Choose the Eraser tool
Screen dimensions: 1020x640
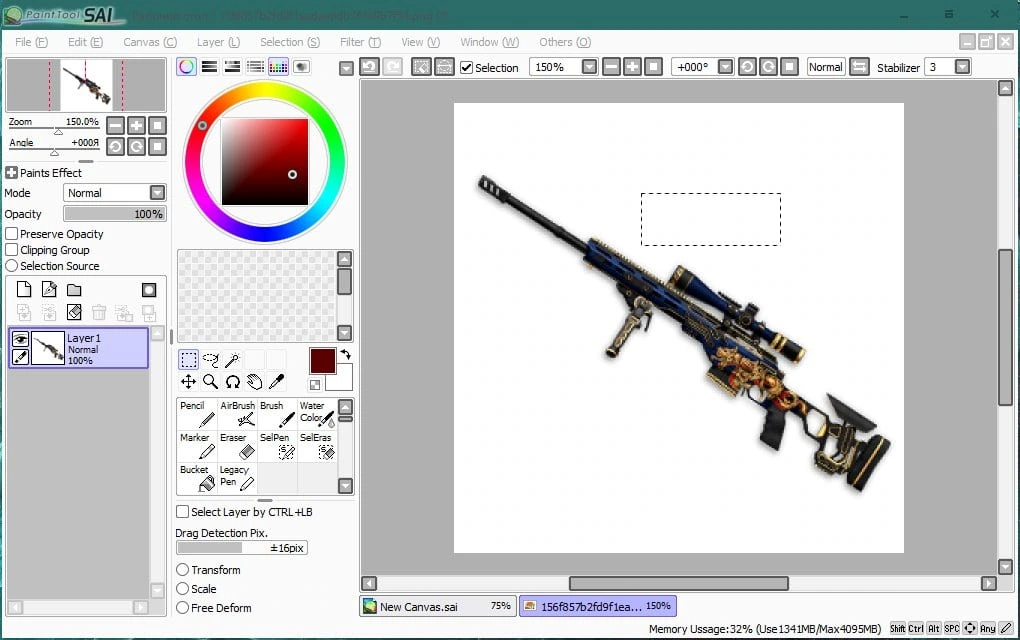coord(237,446)
